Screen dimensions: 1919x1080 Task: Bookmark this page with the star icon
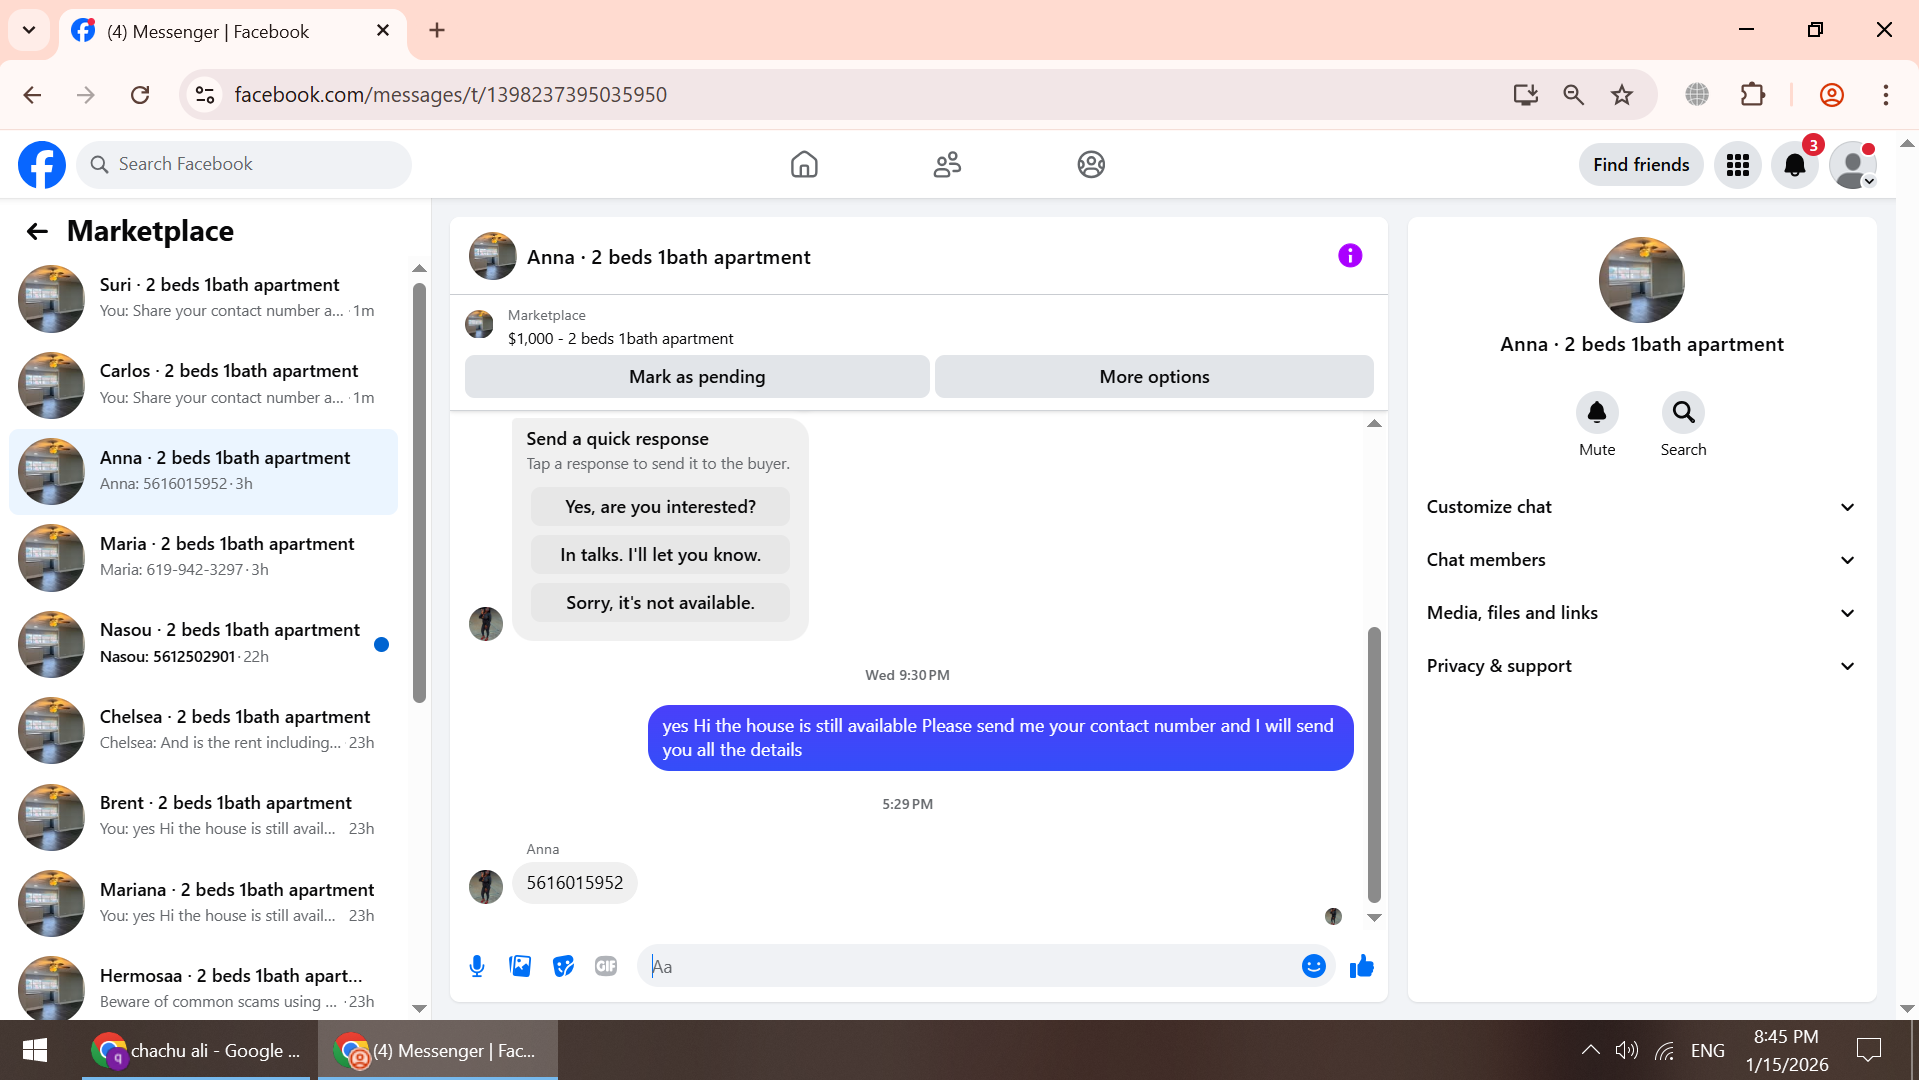[1622, 95]
